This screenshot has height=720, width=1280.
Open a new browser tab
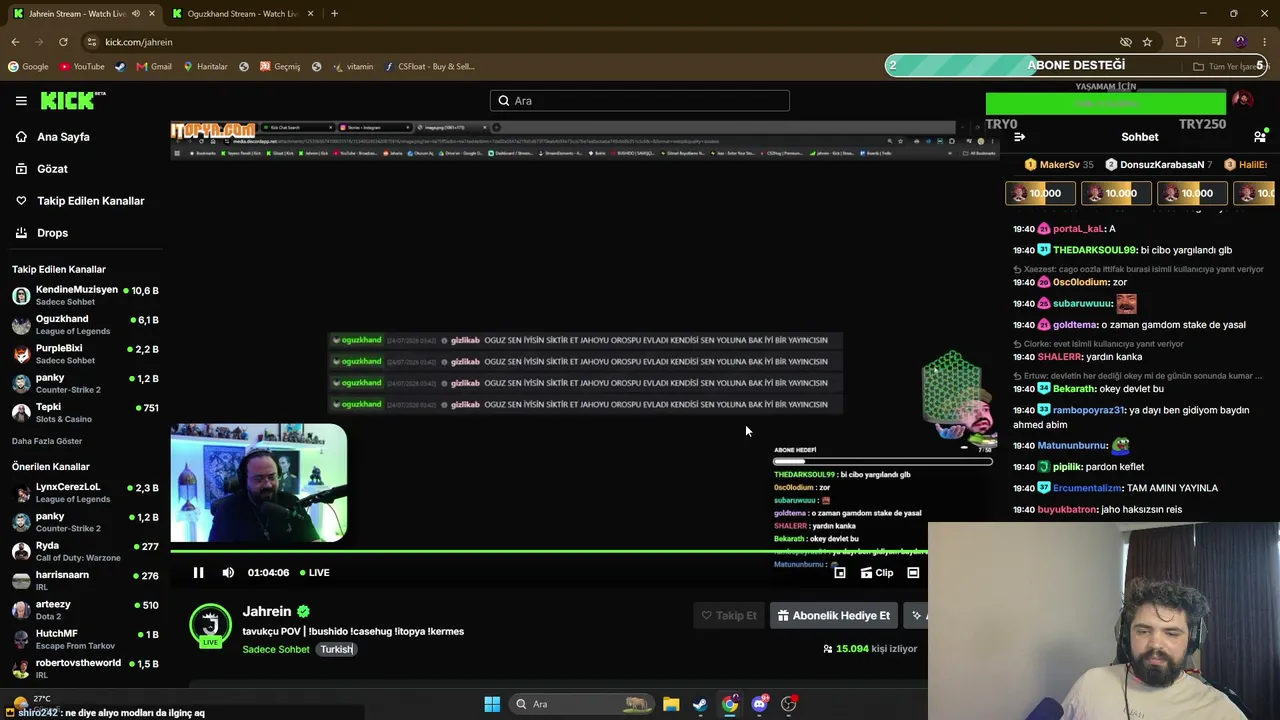pyautogui.click(x=334, y=14)
